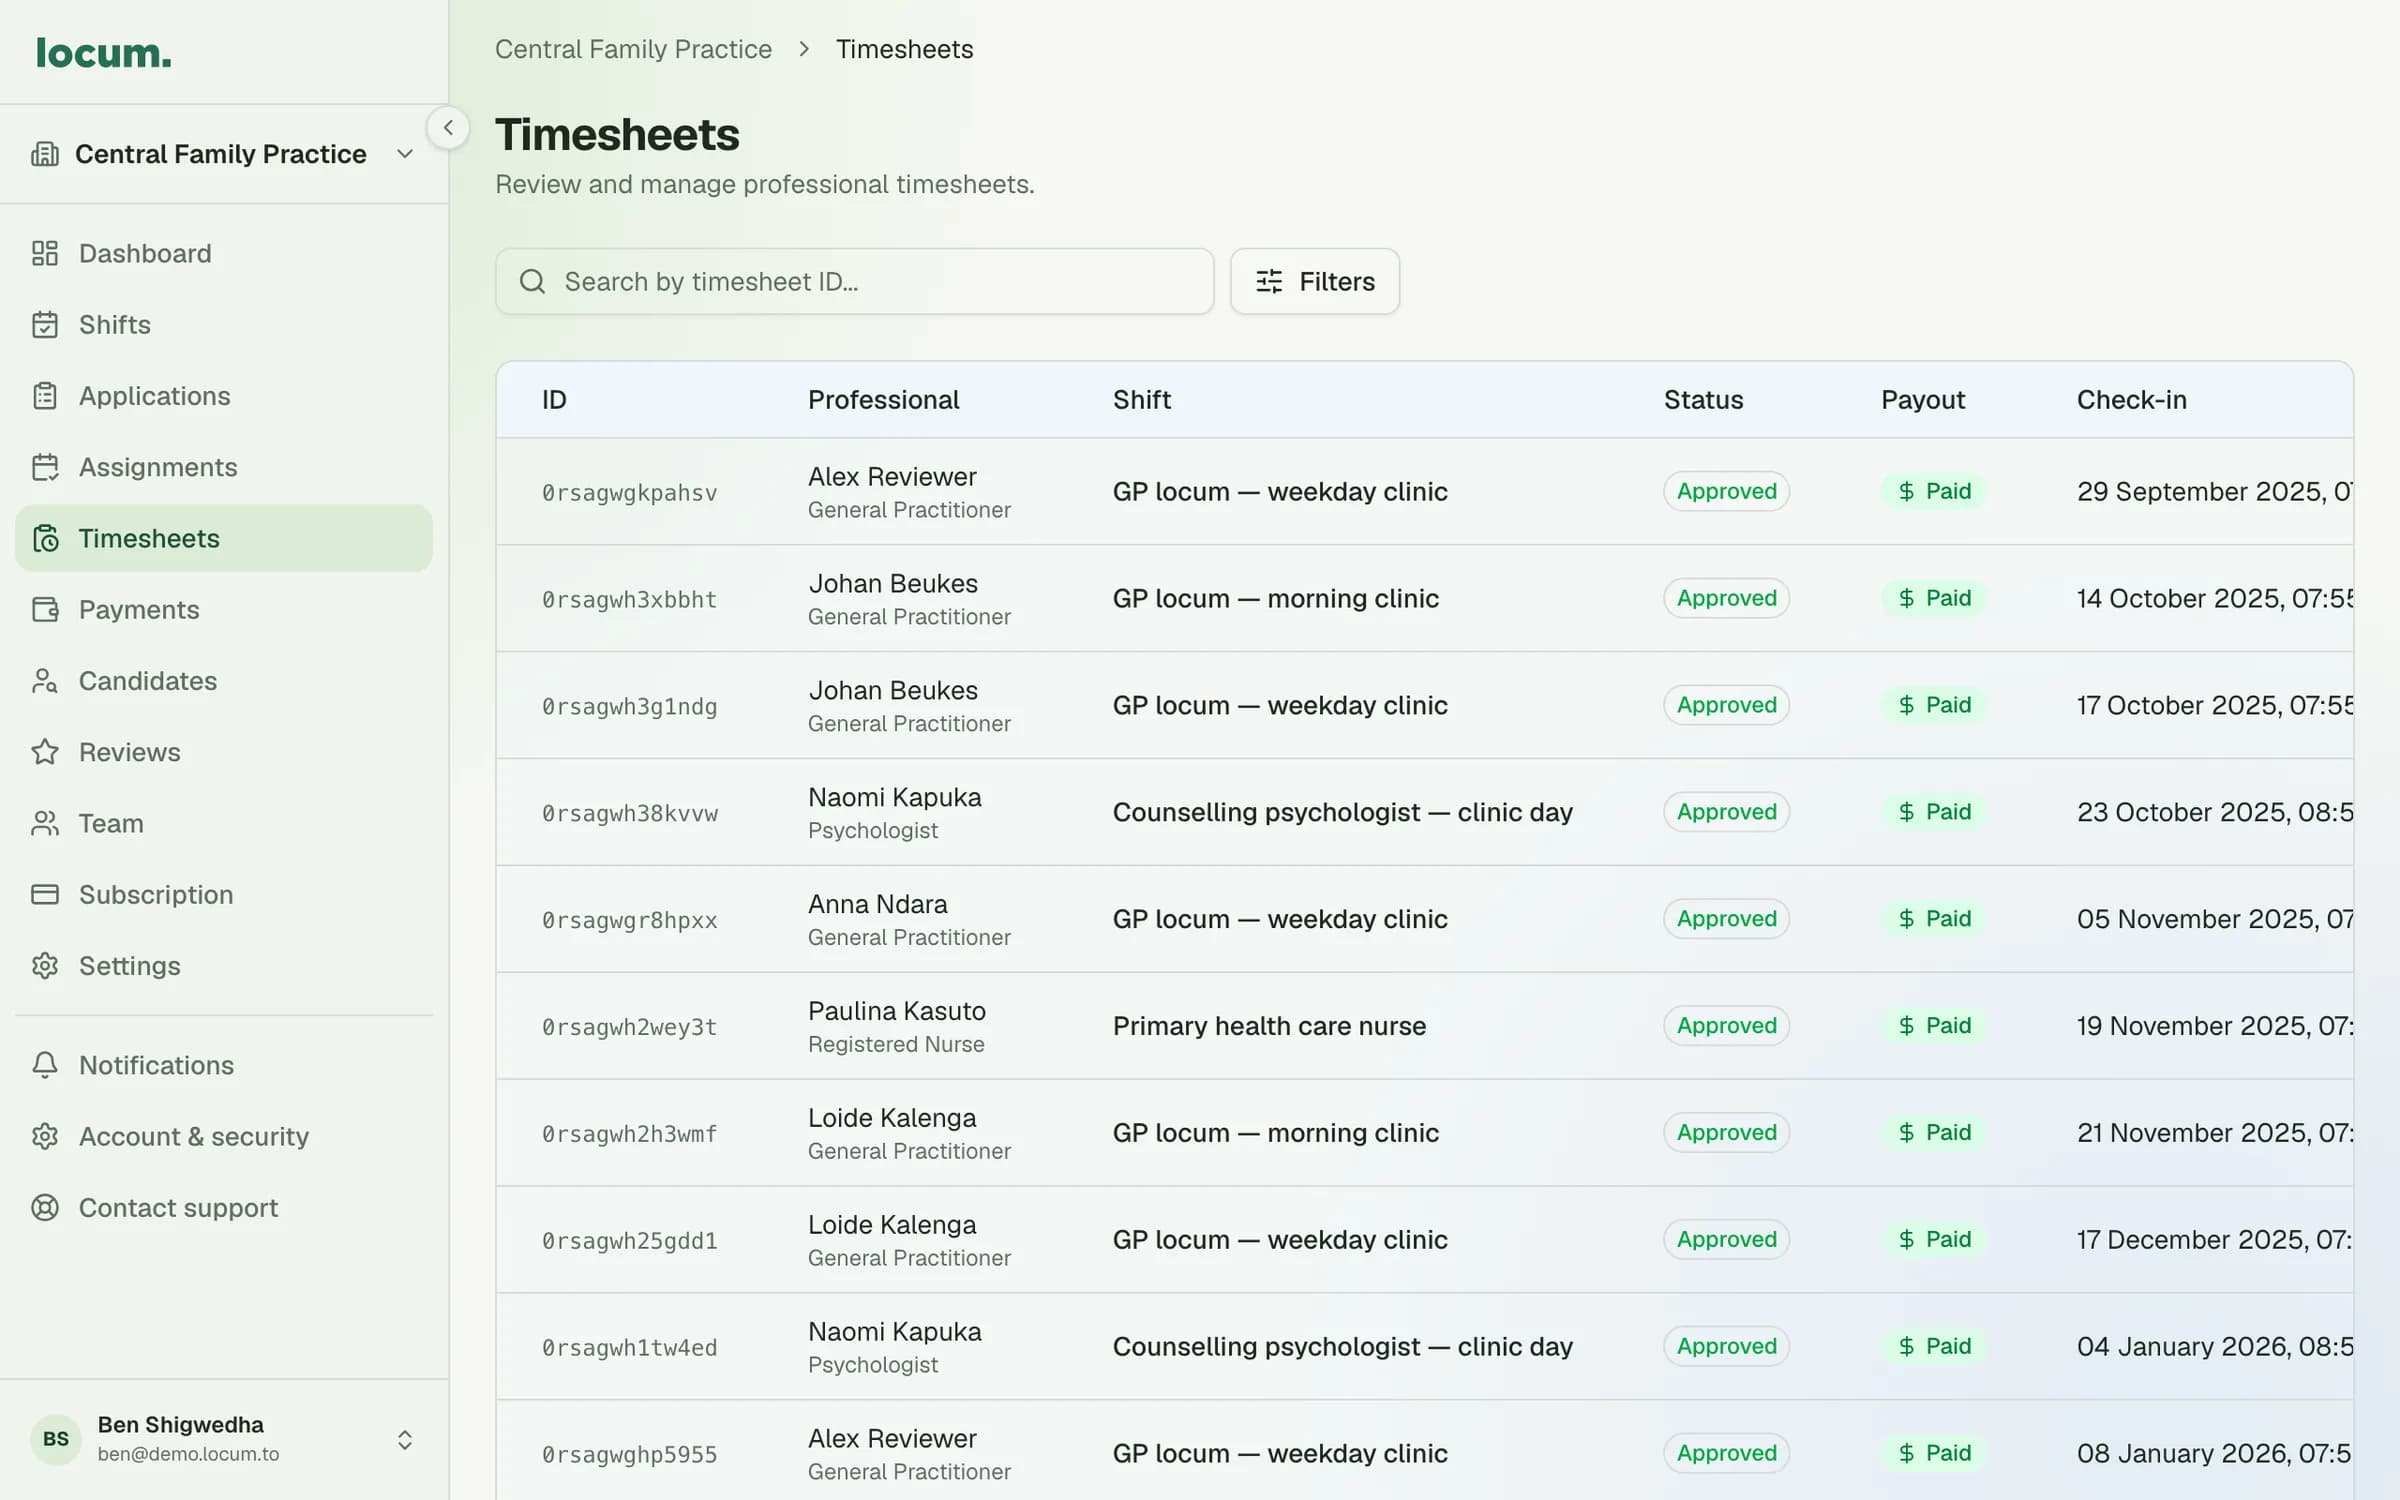Open timesheet 0rsagwh3xbbht
Viewport: 2400px width, 1500px height.
[629, 600]
